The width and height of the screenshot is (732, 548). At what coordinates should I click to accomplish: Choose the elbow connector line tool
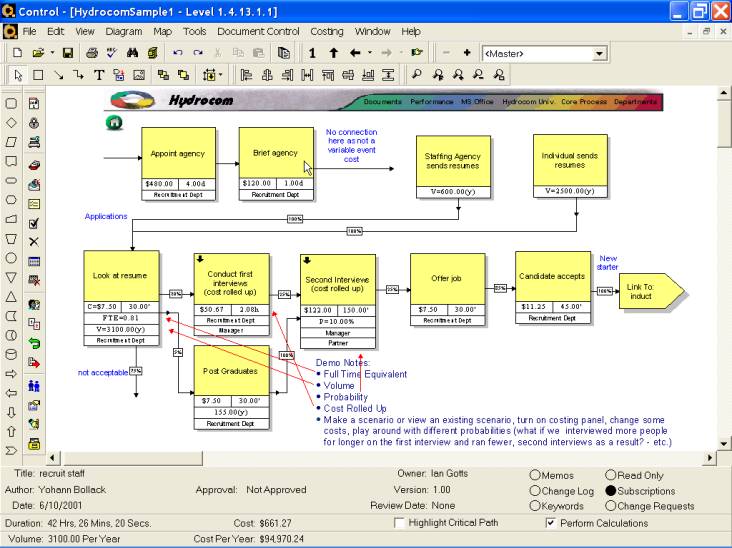(x=78, y=75)
